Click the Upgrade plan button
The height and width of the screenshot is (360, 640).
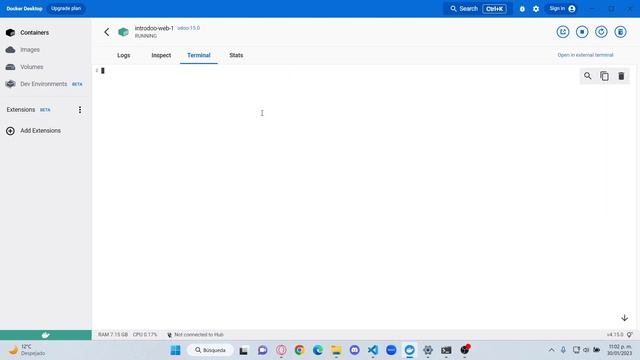[66, 9]
